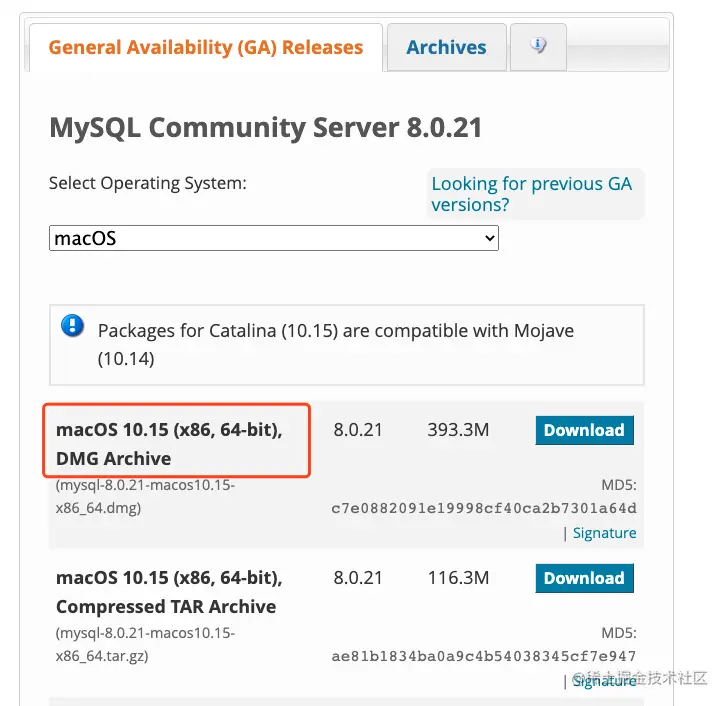This screenshot has width=727, height=706.
Task: Click the DMG MD5 hash c7e0882091e1…
Action: point(484,508)
